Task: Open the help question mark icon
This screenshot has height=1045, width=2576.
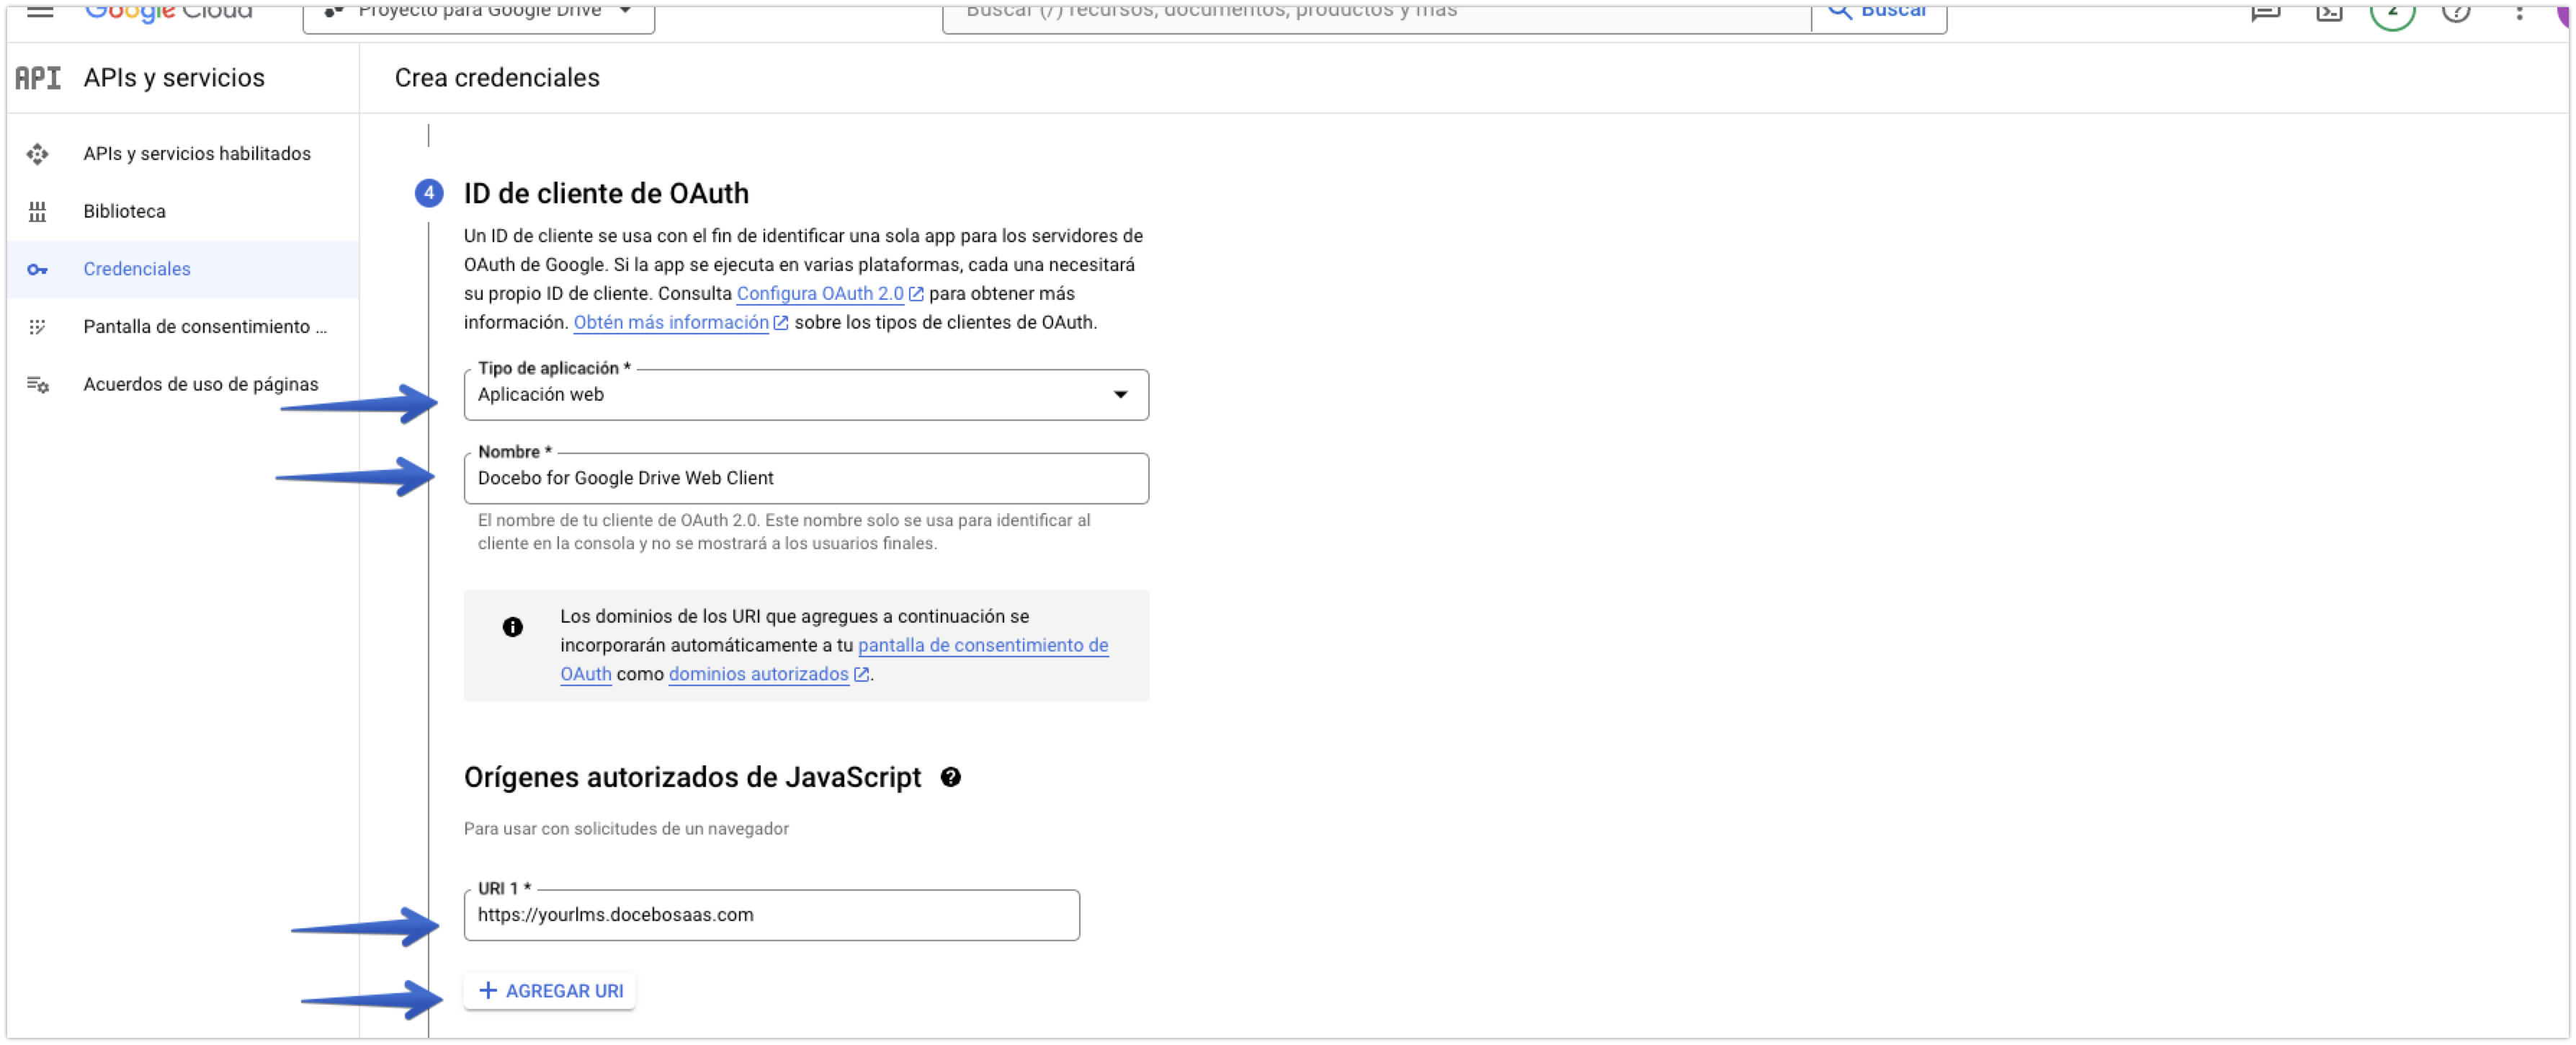Action: pos(2456,12)
